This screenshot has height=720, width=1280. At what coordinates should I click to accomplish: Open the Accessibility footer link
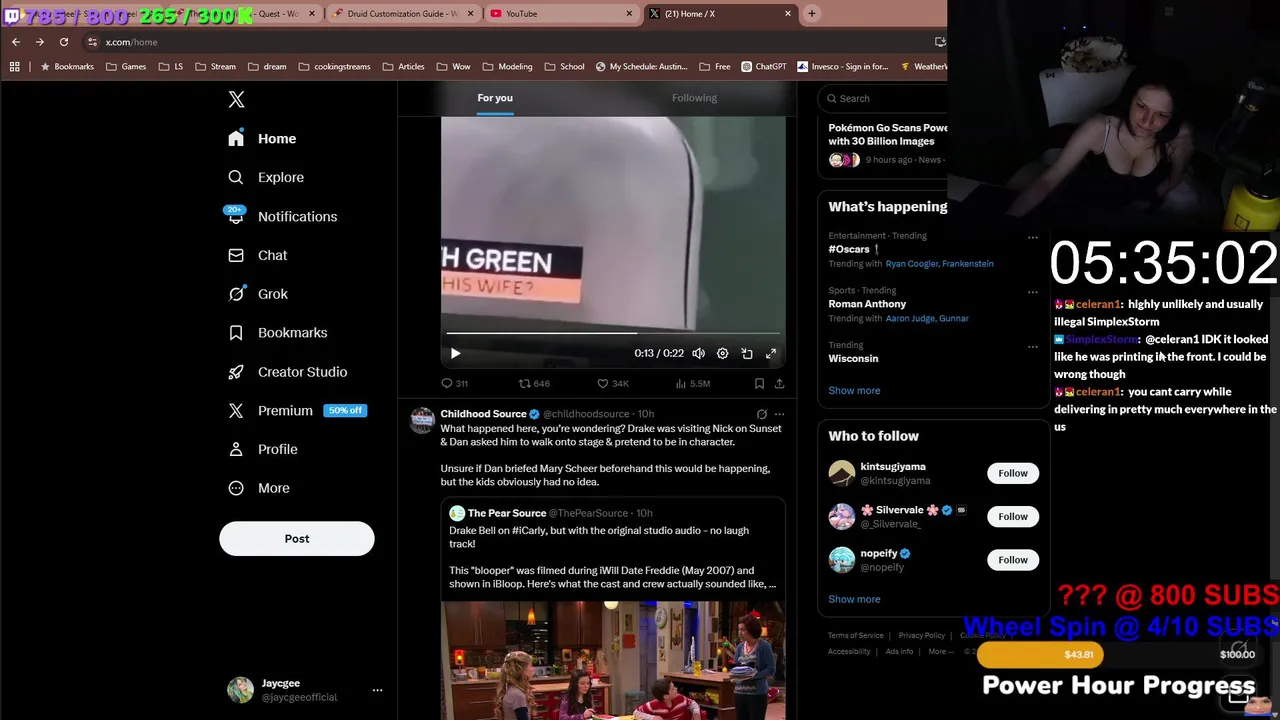click(849, 652)
